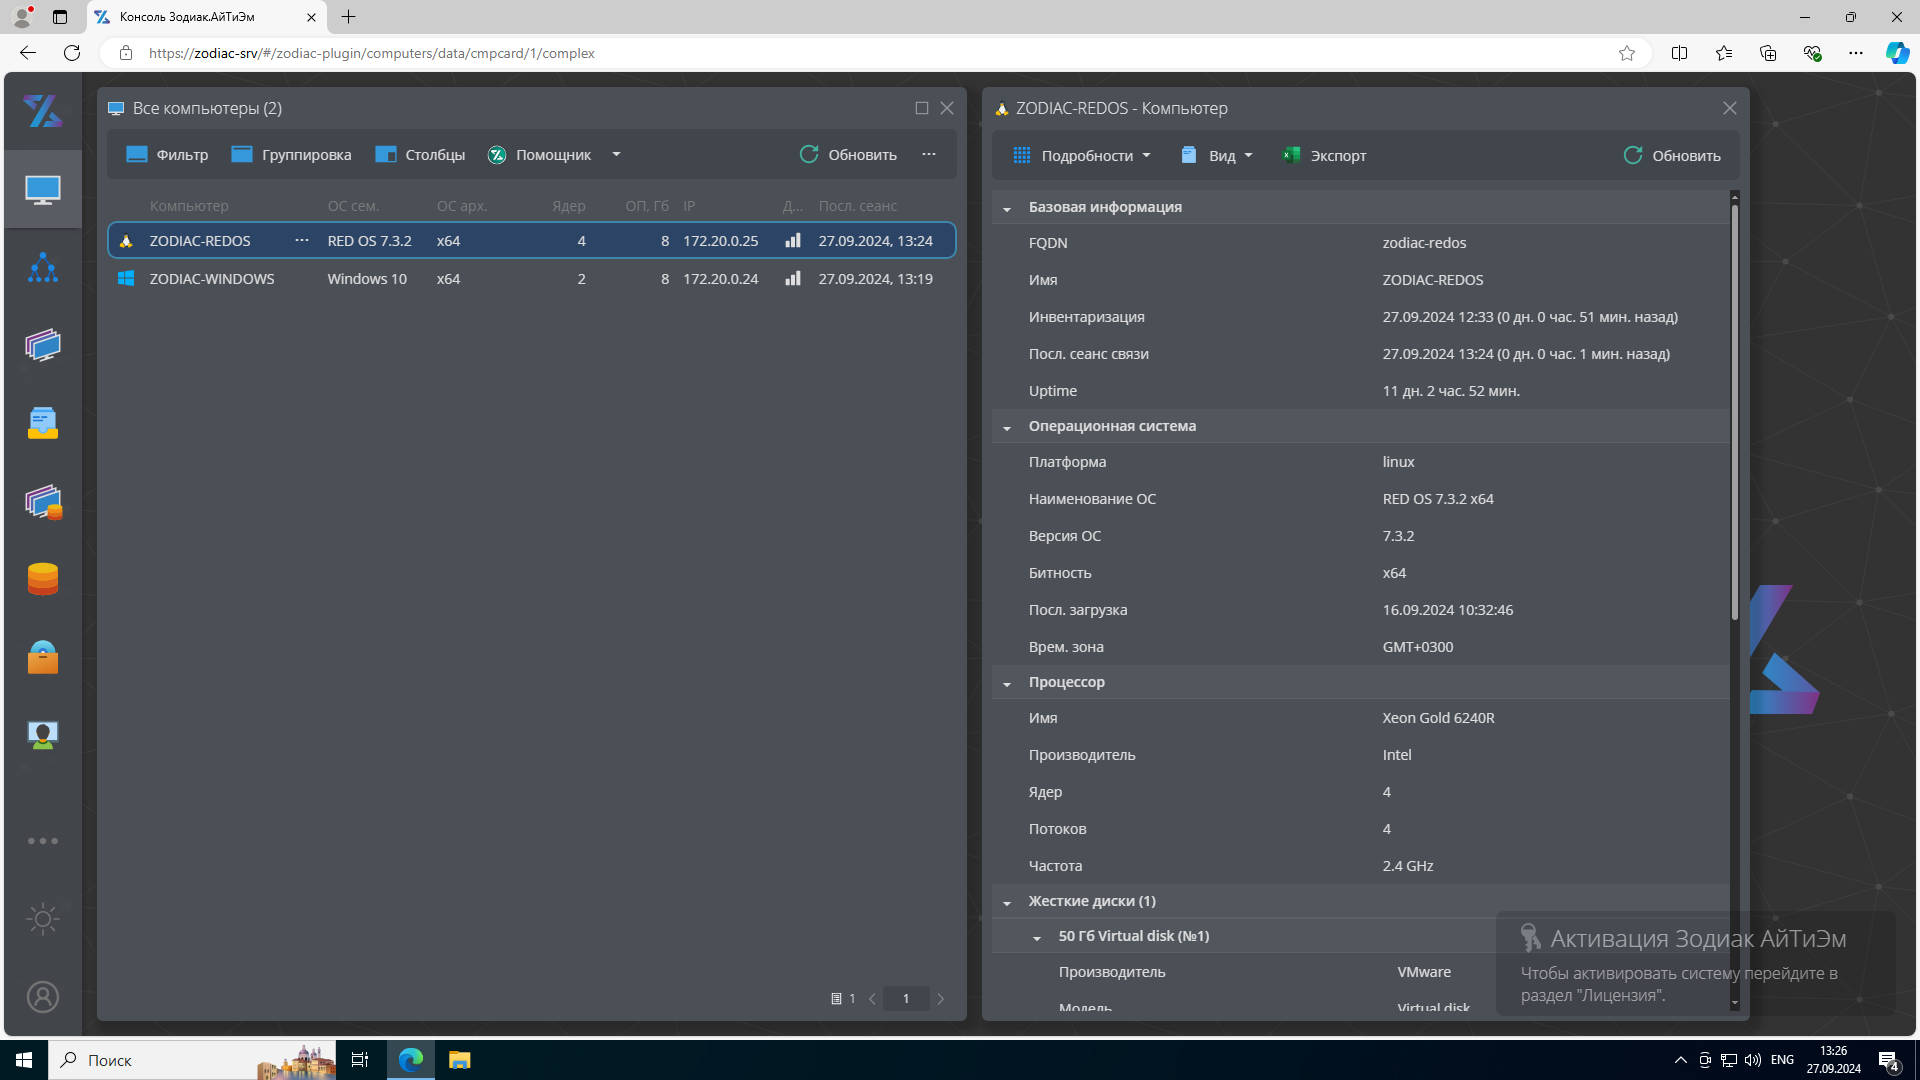Viewport: 1920px width, 1080px height.
Task: Go to next page of computers
Action: tap(941, 999)
